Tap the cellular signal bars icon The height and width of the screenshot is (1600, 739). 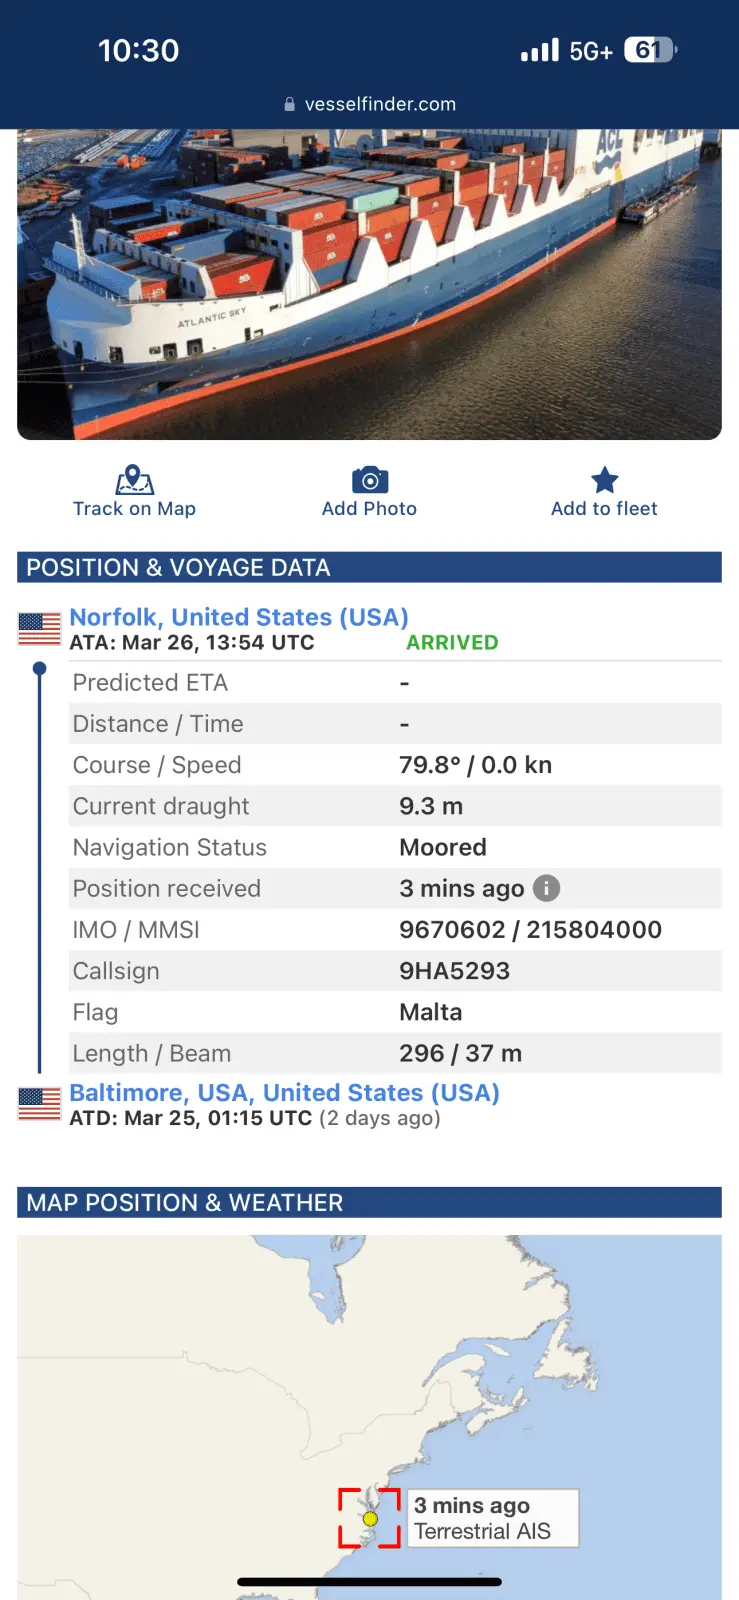click(540, 50)
